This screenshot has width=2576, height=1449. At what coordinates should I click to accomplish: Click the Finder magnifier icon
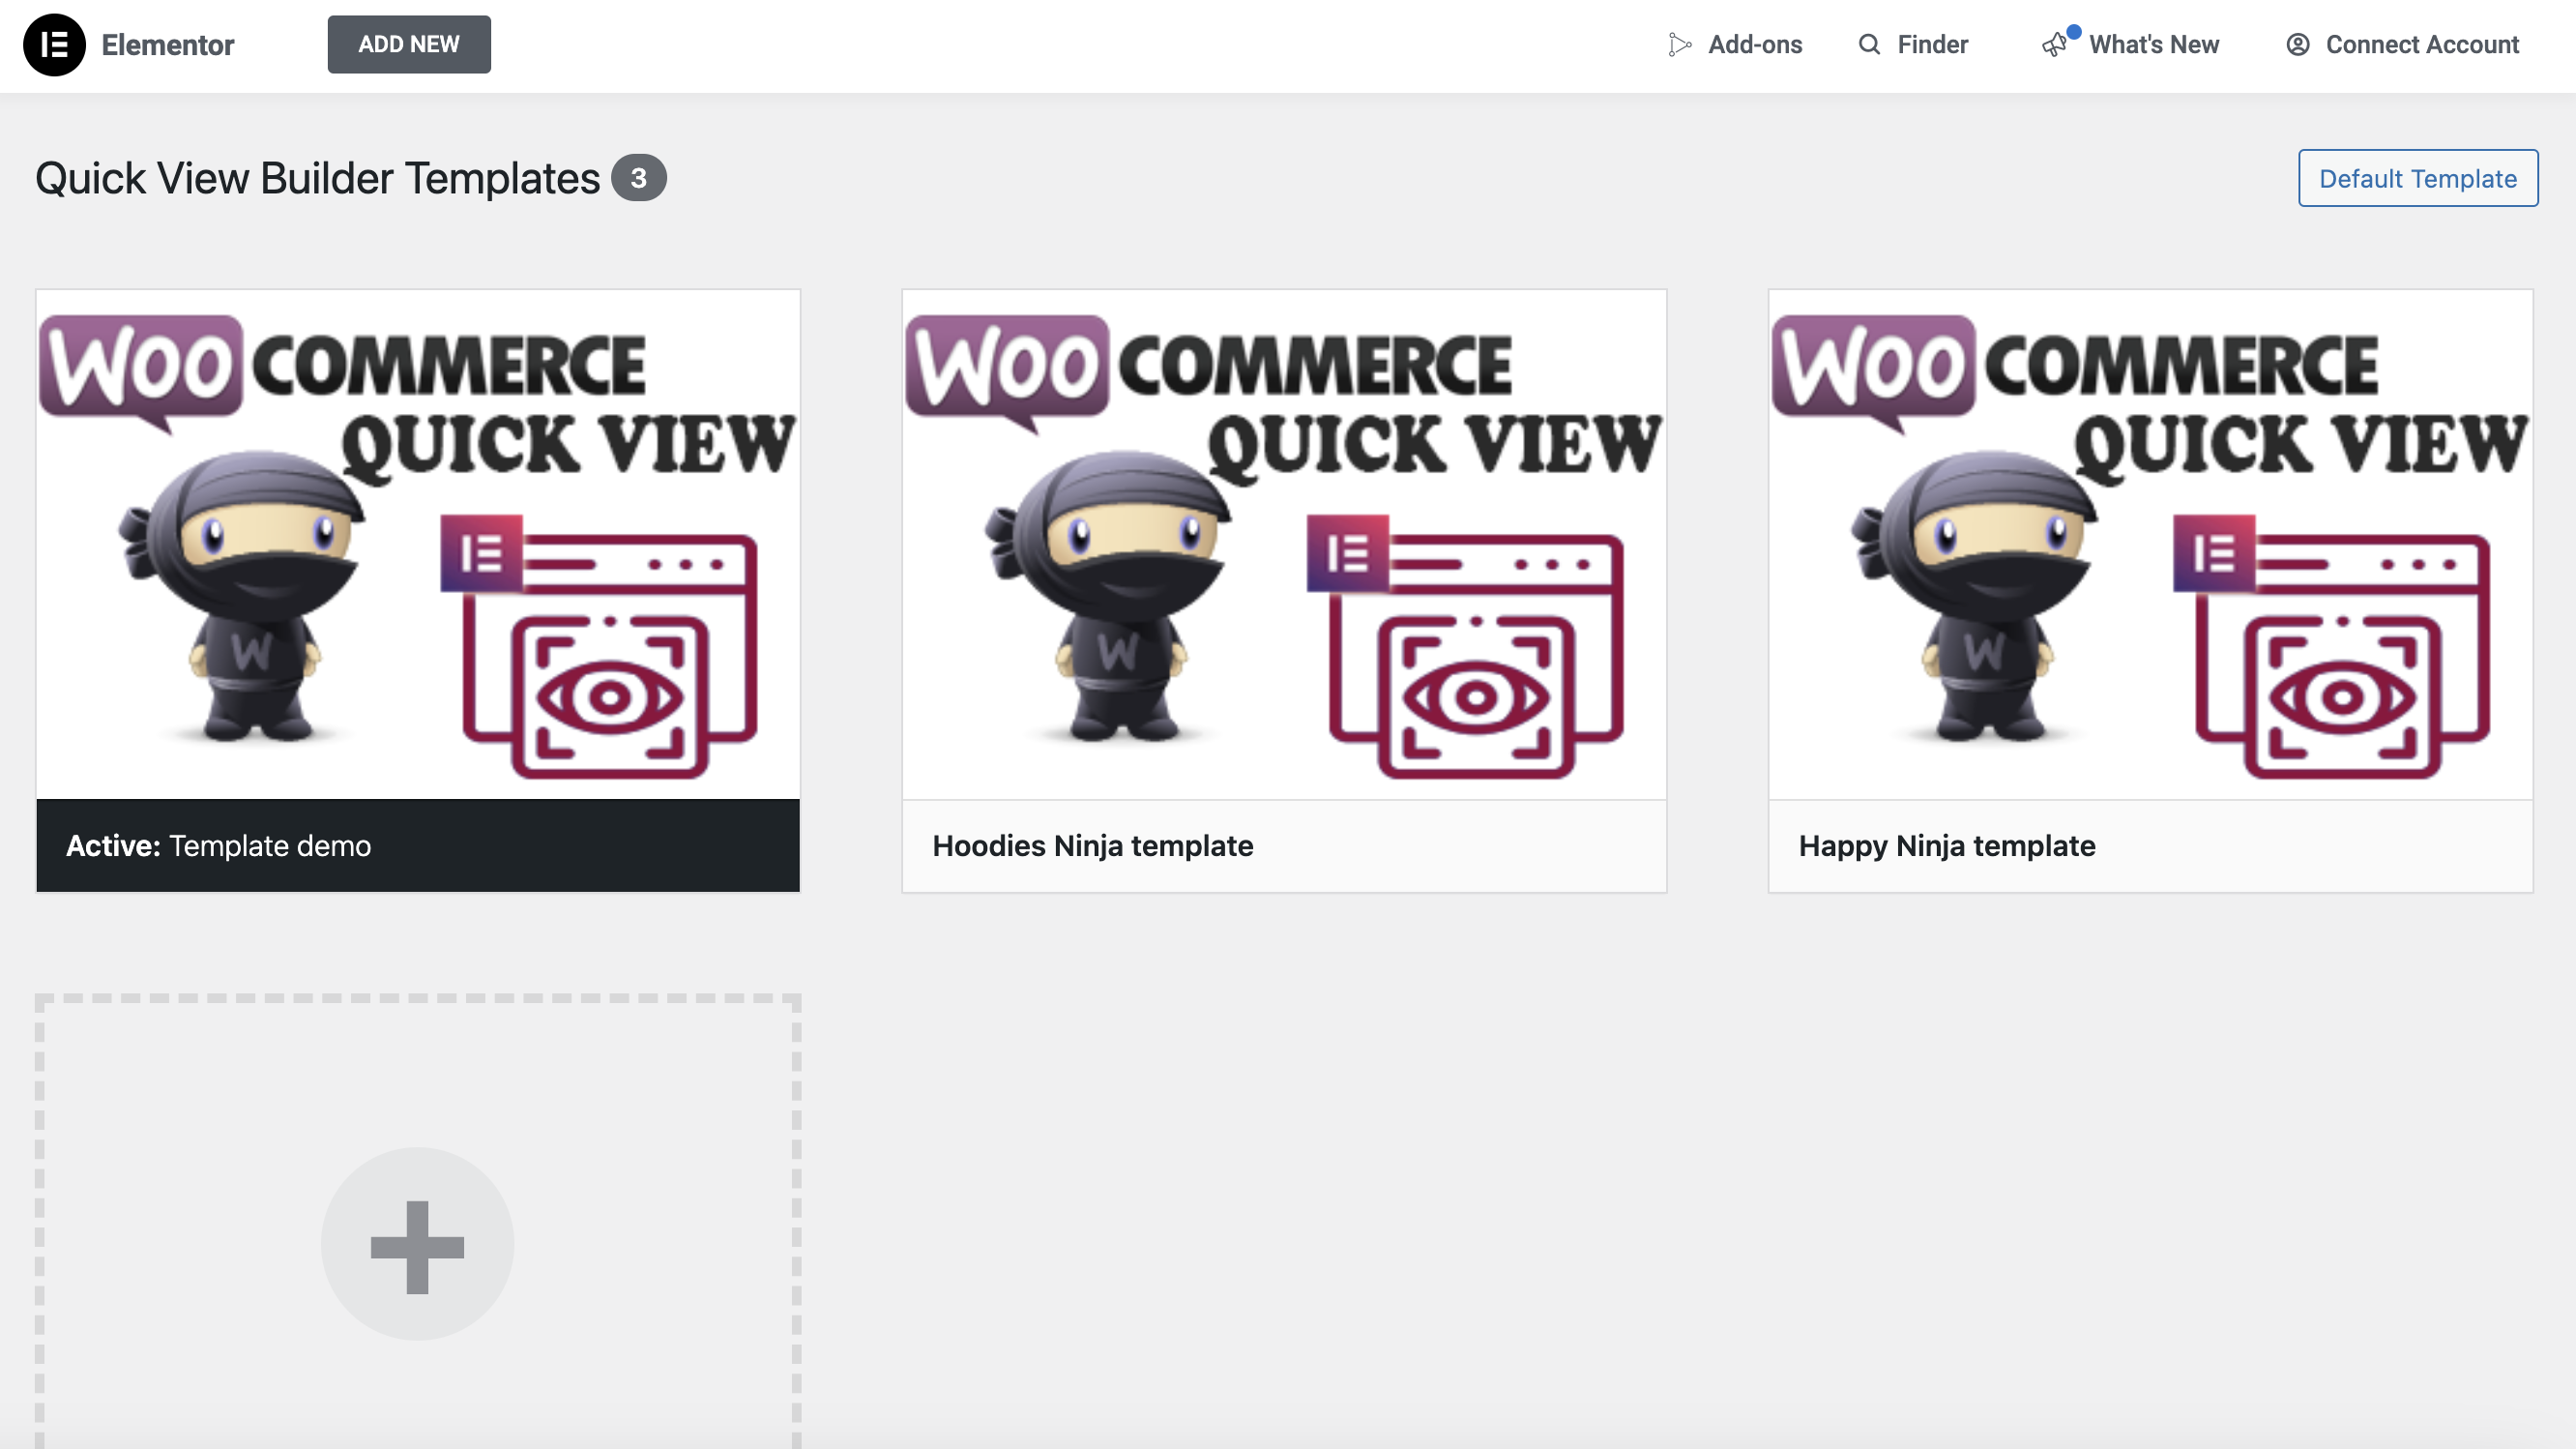[x=1869, y=45]
